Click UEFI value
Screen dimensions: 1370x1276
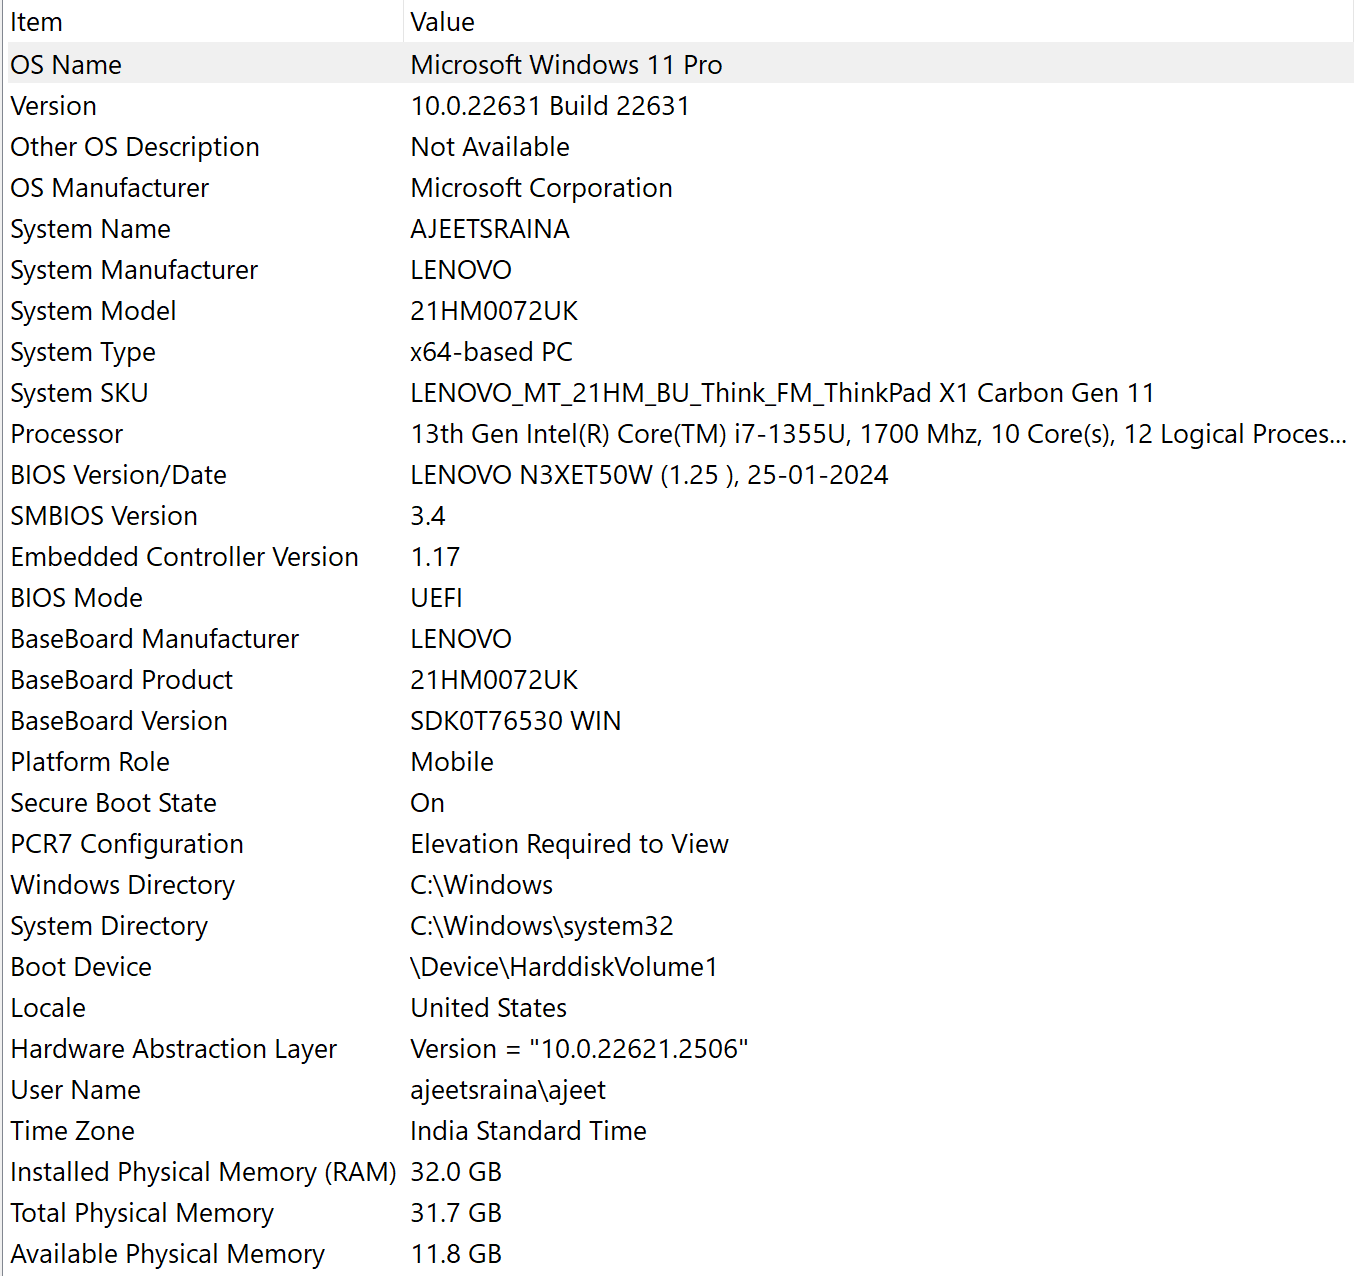[x=437, y=598]
